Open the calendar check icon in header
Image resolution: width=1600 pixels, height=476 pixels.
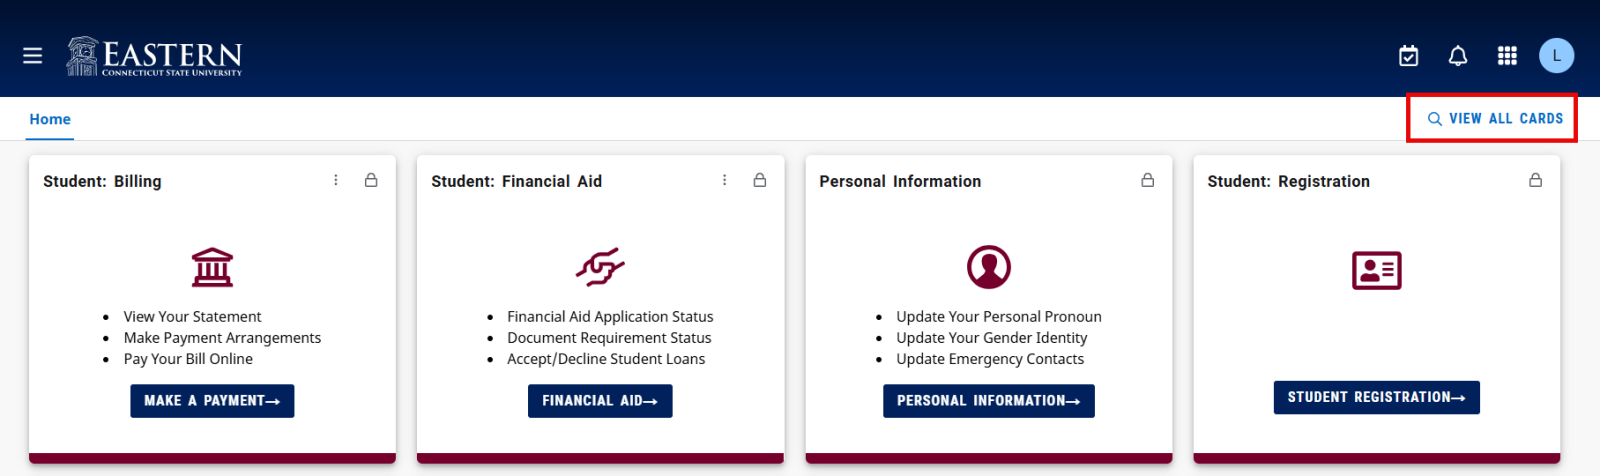[x=1408, y=56]
